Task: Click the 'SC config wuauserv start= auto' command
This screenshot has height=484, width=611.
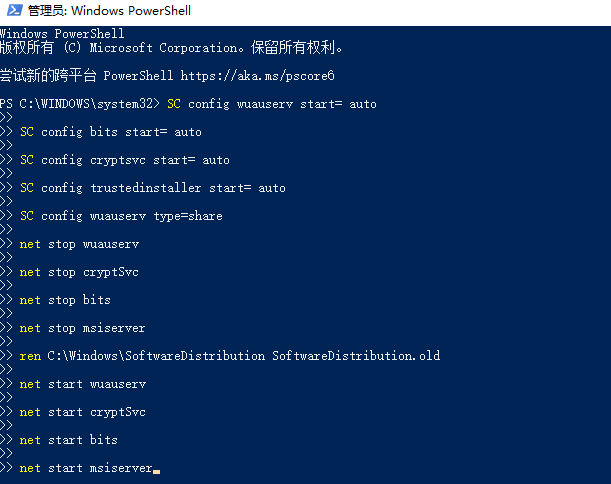Action: 271,104
